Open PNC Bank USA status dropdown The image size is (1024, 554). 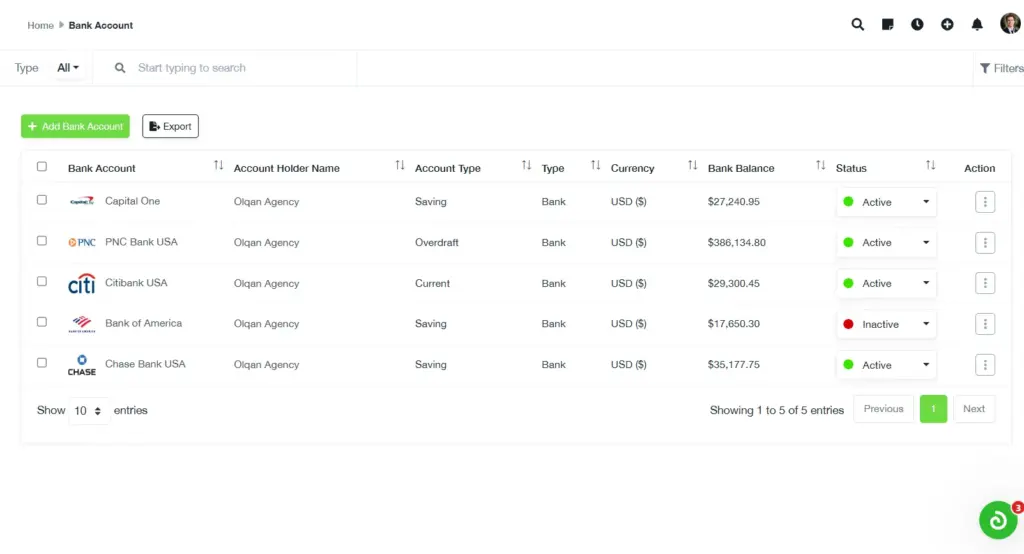click(x=886, y=242)
